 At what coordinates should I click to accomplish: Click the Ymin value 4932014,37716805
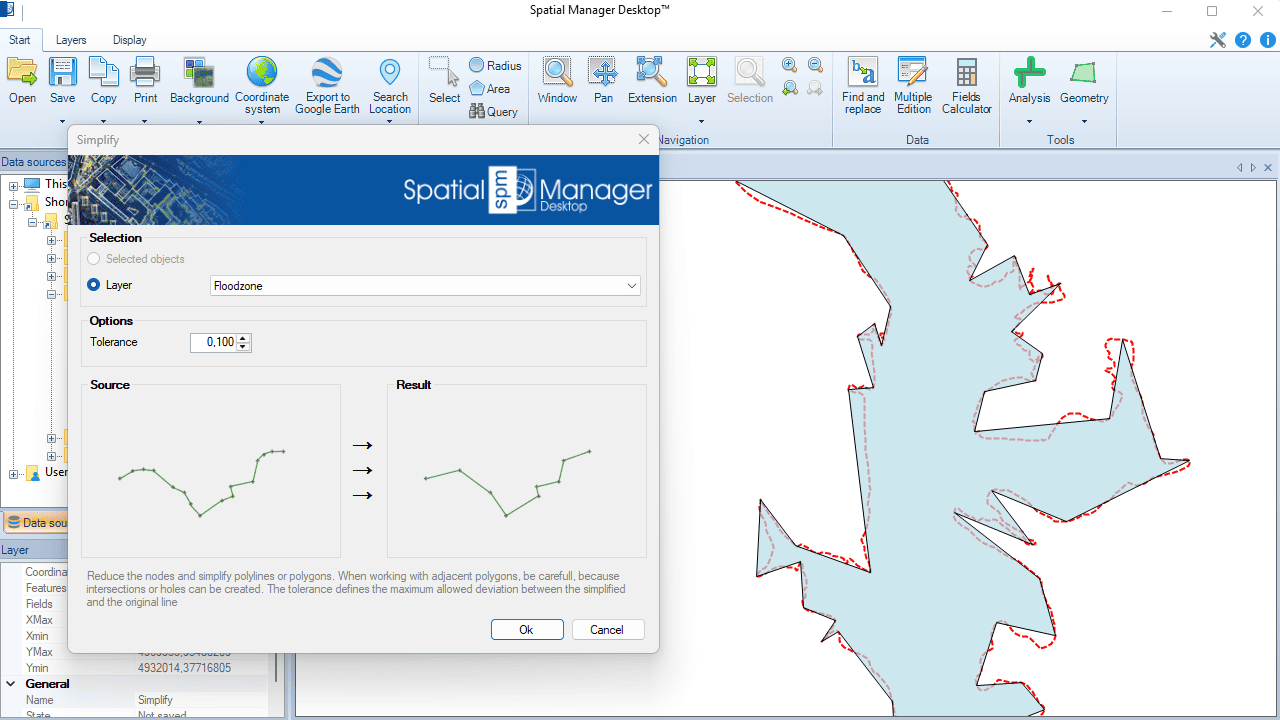(x=184, y=668)
